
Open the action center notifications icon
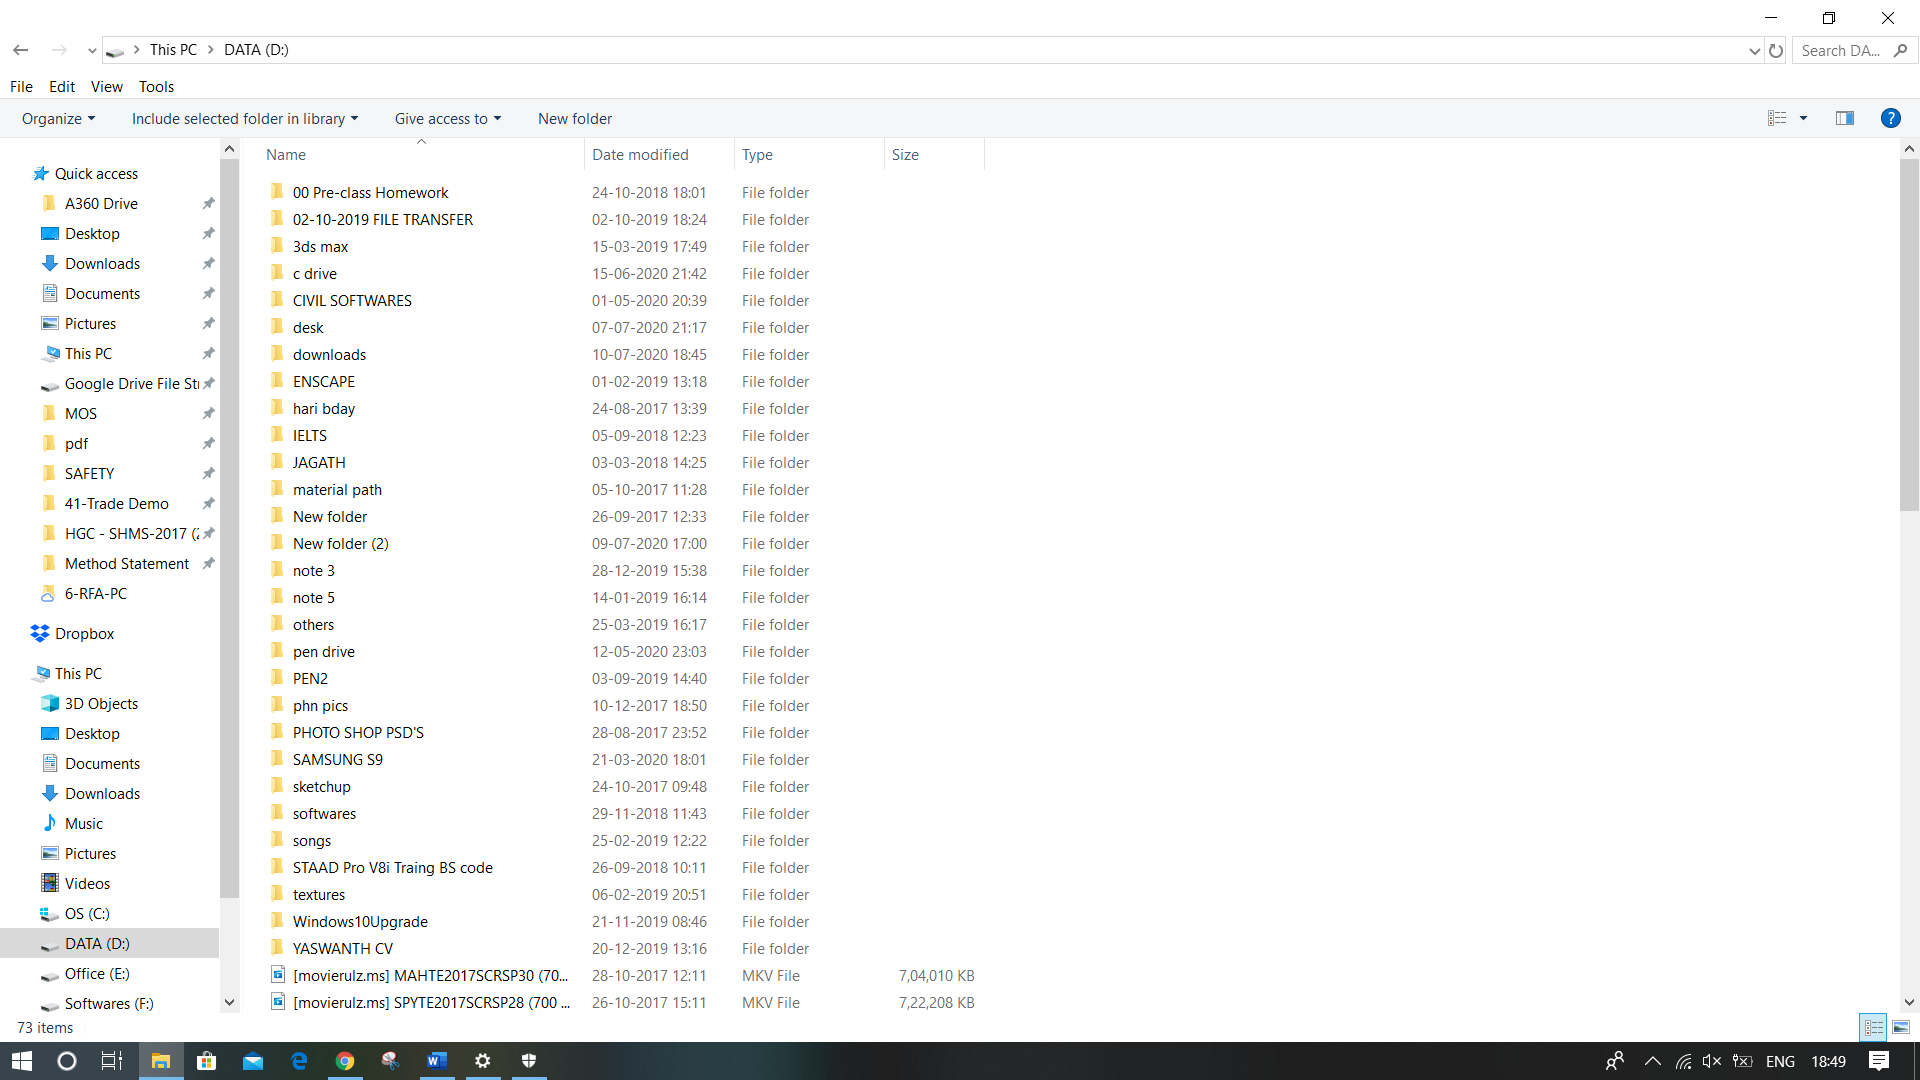pyautogui.click(x=1879, y=1061)
